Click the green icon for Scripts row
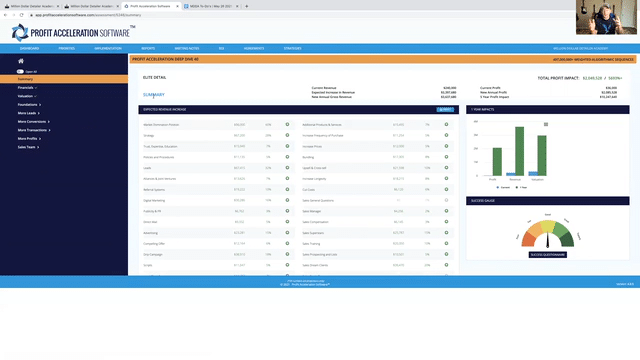Image resolution: width=640 pixels, height=360 pixels. [x=287, y=265]
